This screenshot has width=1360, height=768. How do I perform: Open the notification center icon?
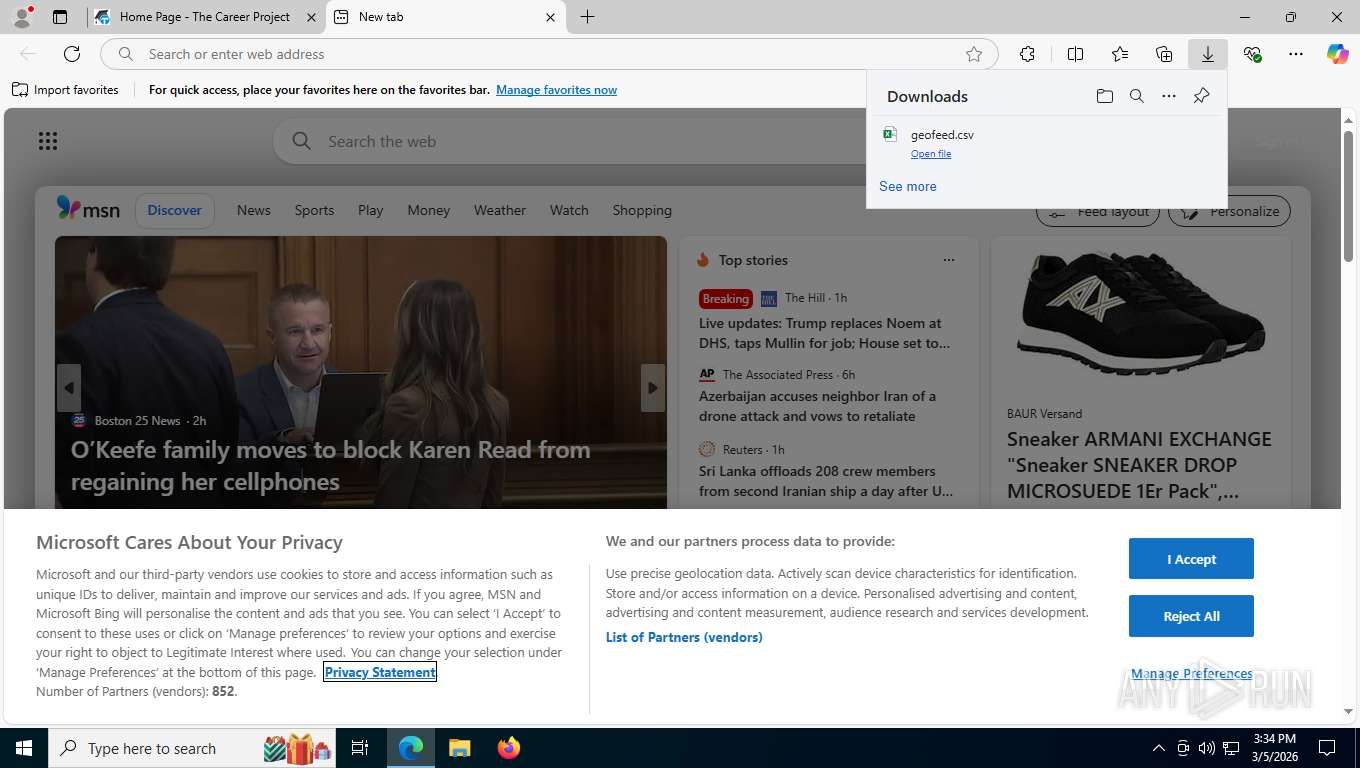[1327, 748]
